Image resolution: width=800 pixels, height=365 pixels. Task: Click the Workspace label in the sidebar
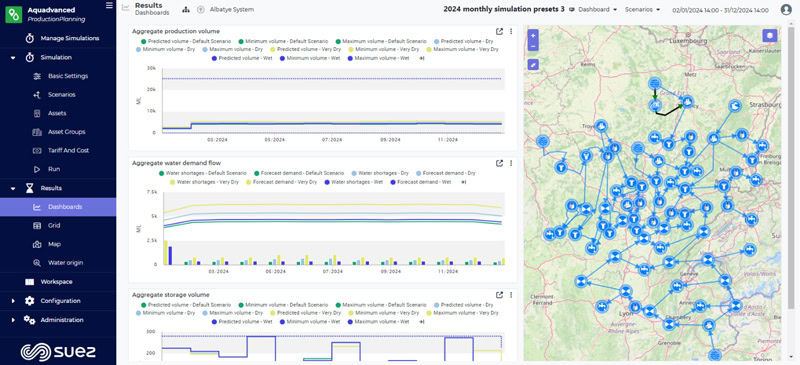56,282
